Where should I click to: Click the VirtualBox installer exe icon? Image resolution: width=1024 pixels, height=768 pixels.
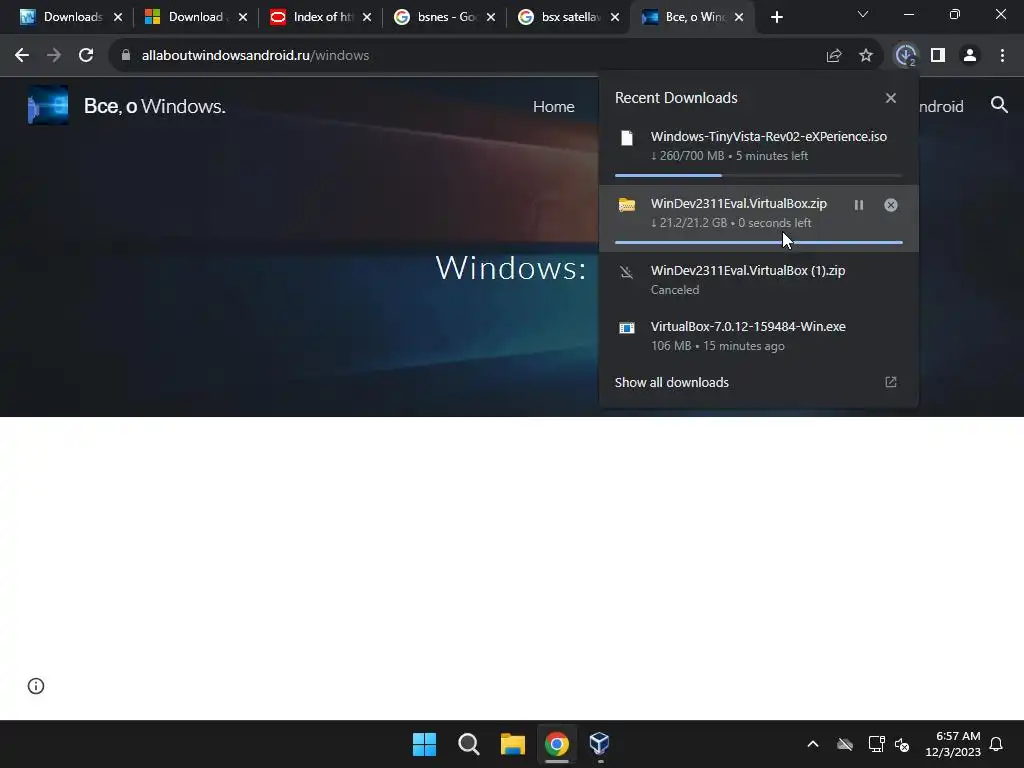627,328
